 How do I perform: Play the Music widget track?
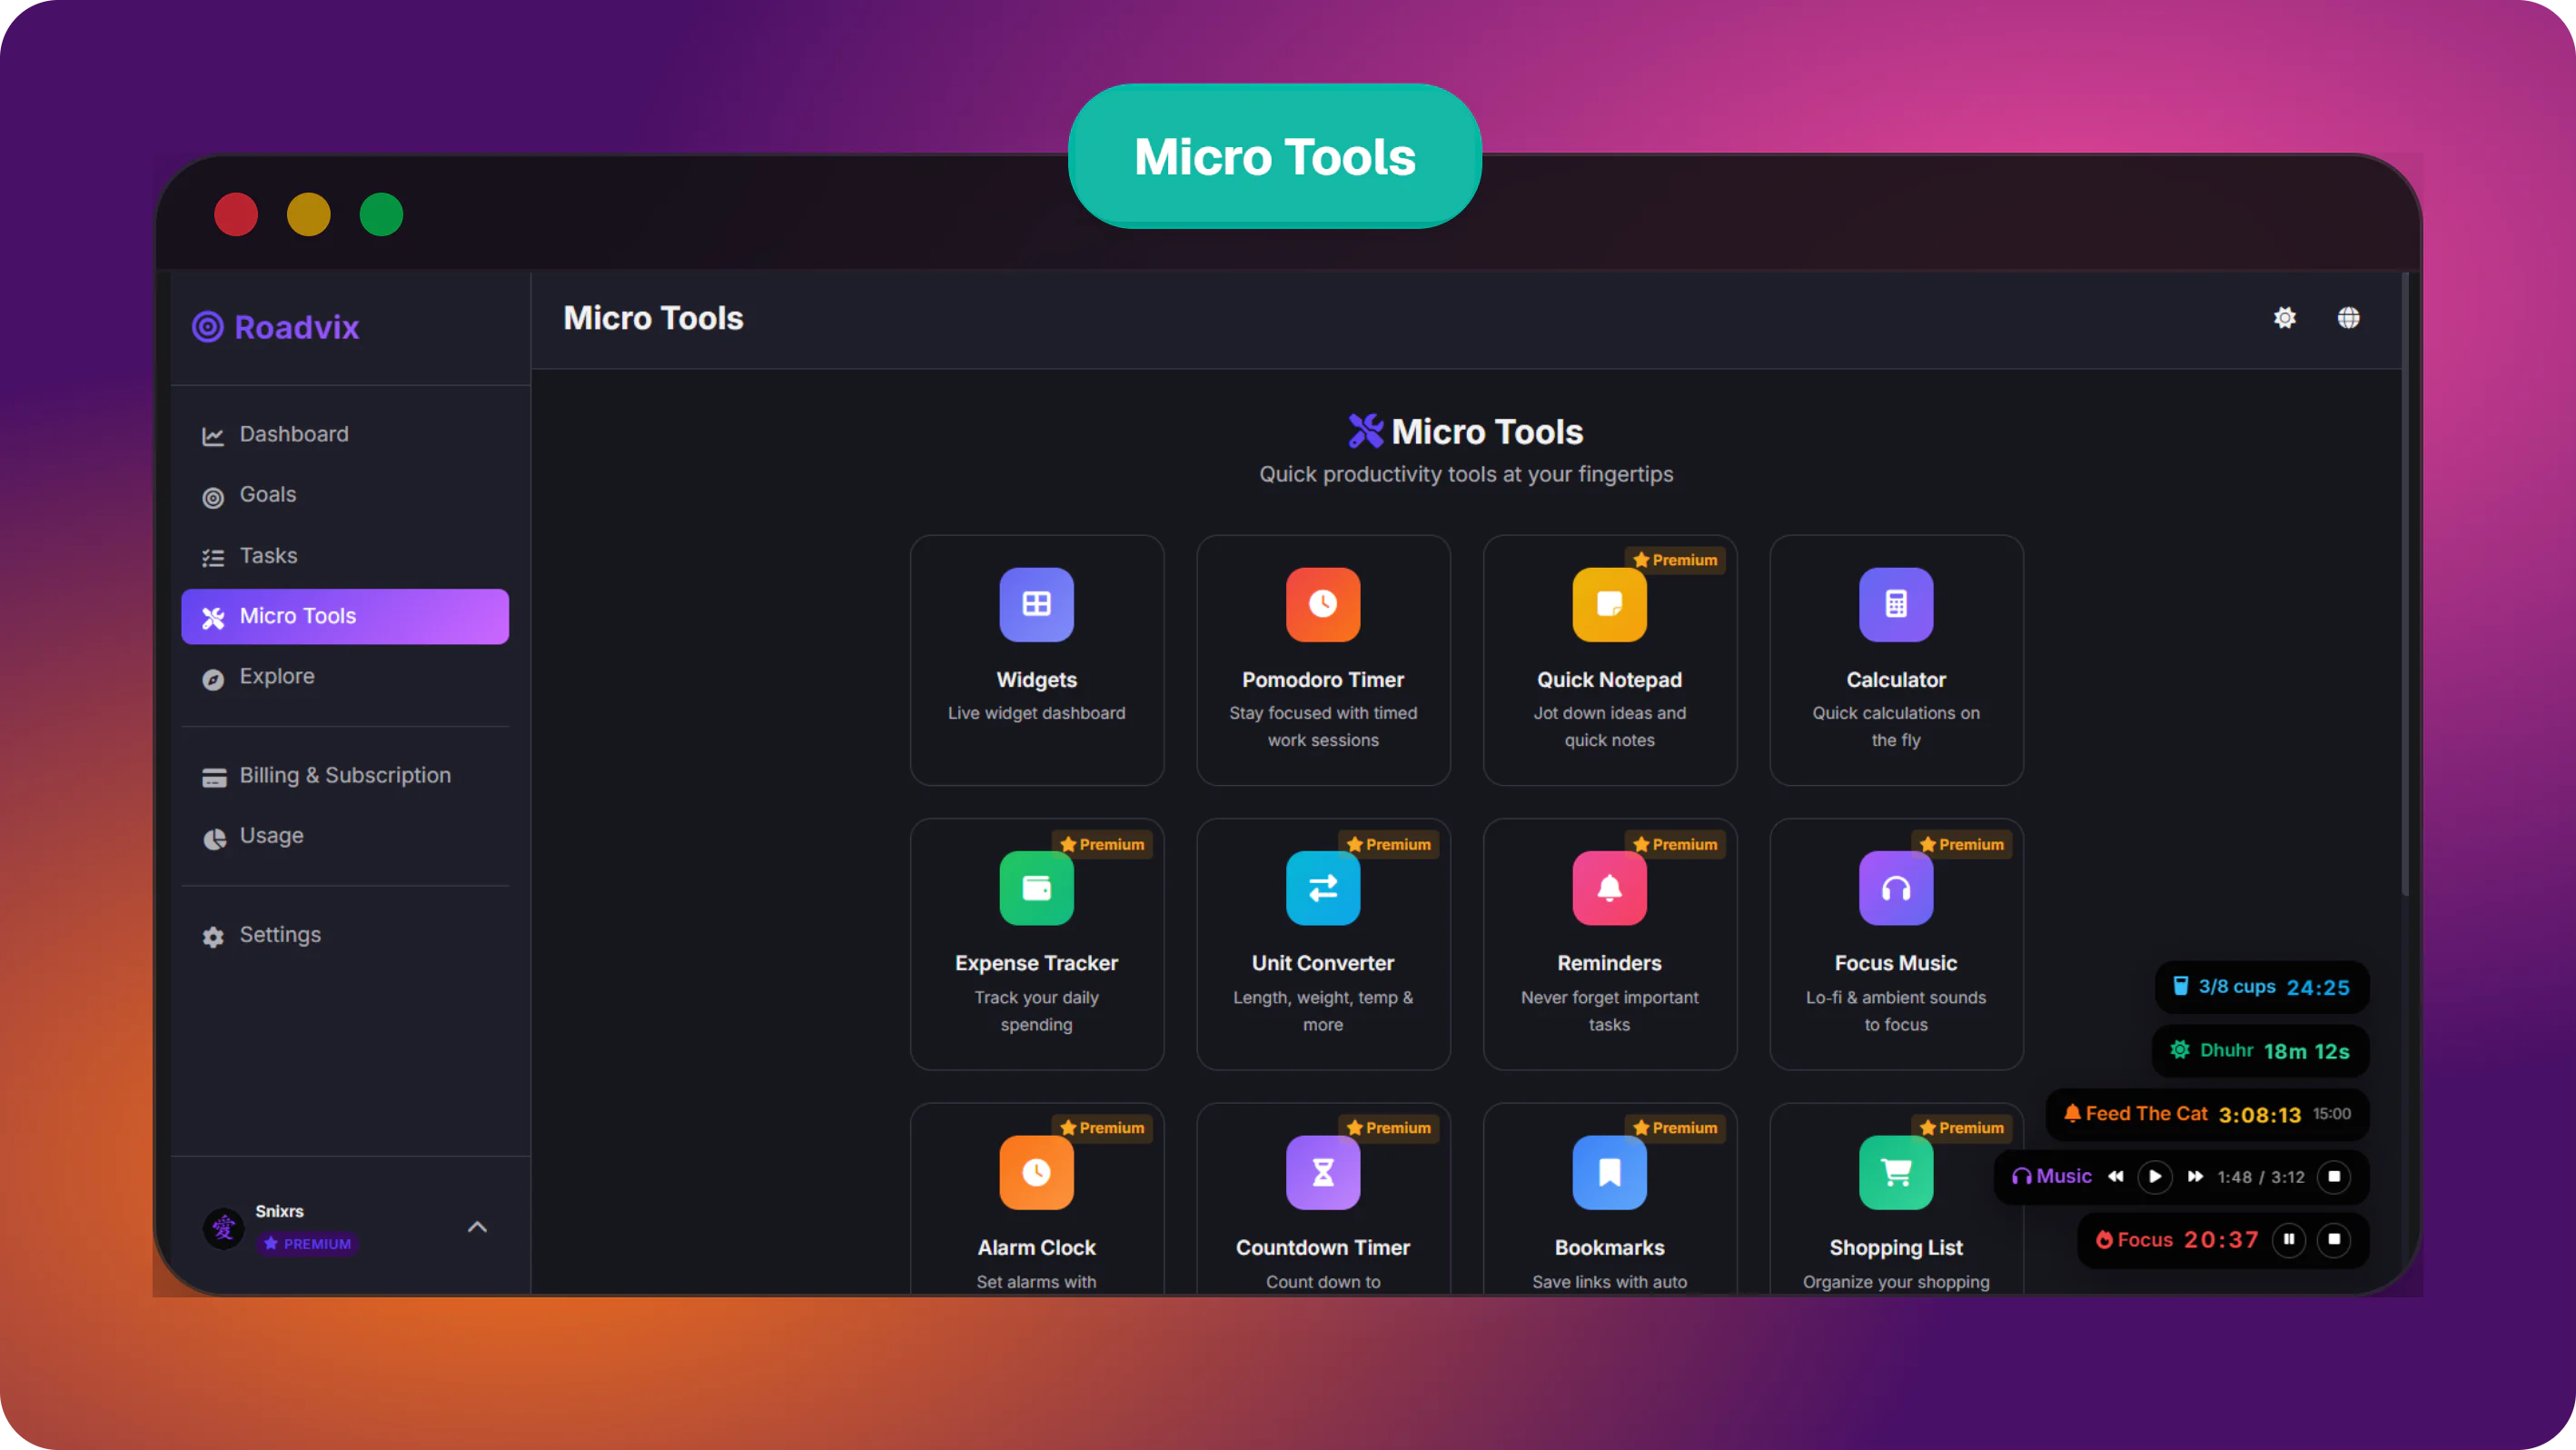[2154, 1177]
